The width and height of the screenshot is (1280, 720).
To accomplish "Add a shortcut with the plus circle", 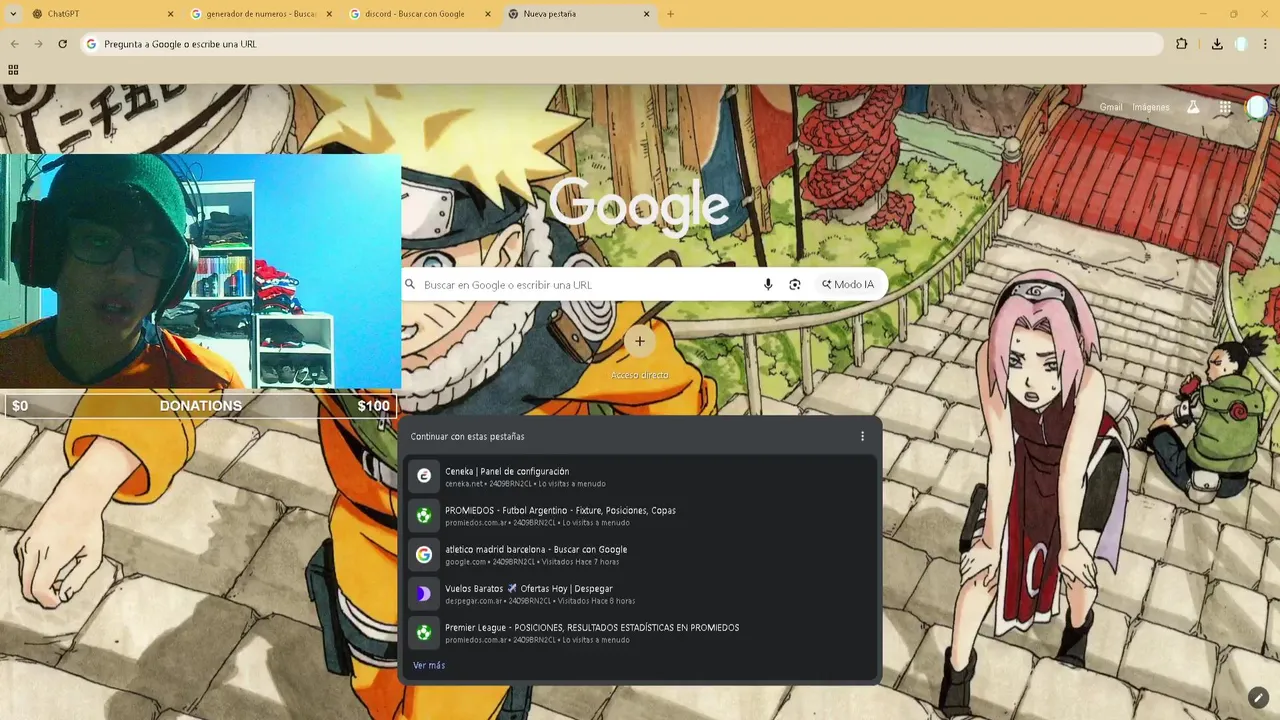I will pyautogui.click(x=640, y=341).
